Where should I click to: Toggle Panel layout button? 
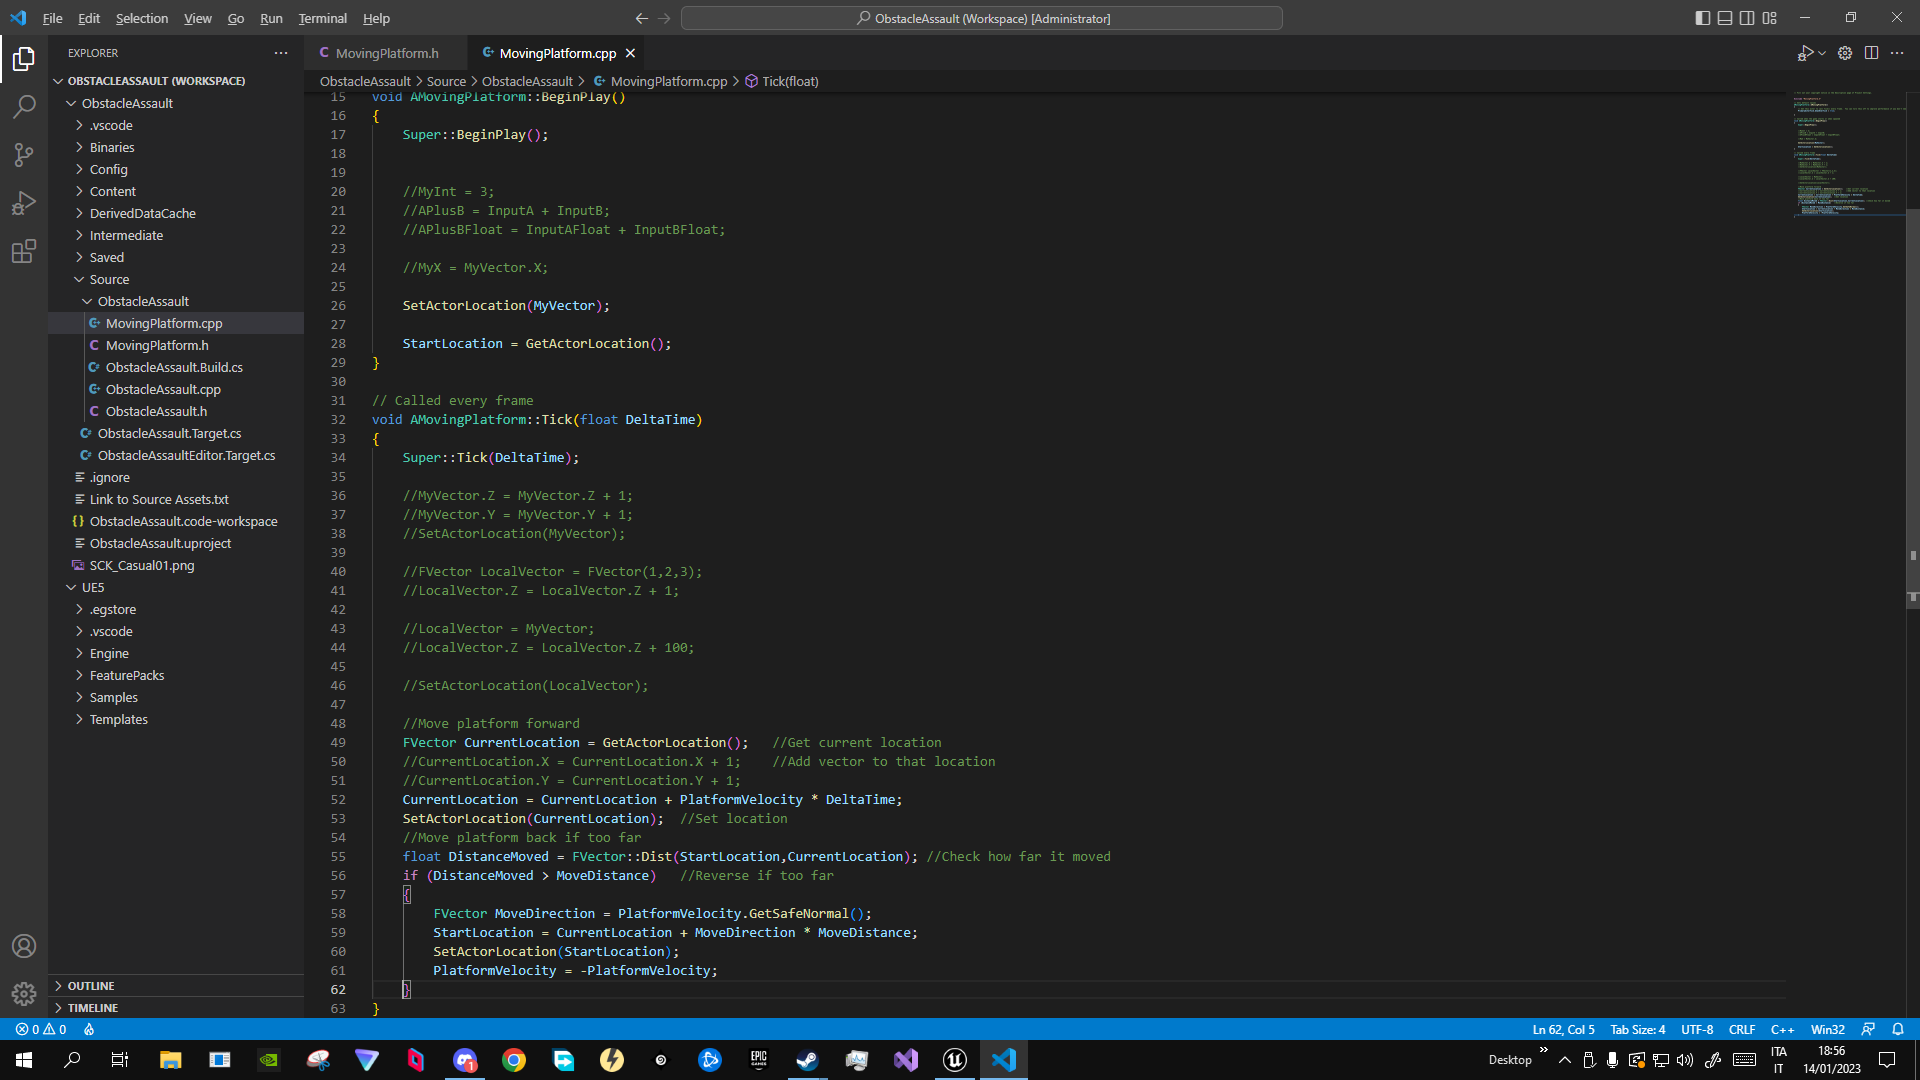tap(1725, 18)
